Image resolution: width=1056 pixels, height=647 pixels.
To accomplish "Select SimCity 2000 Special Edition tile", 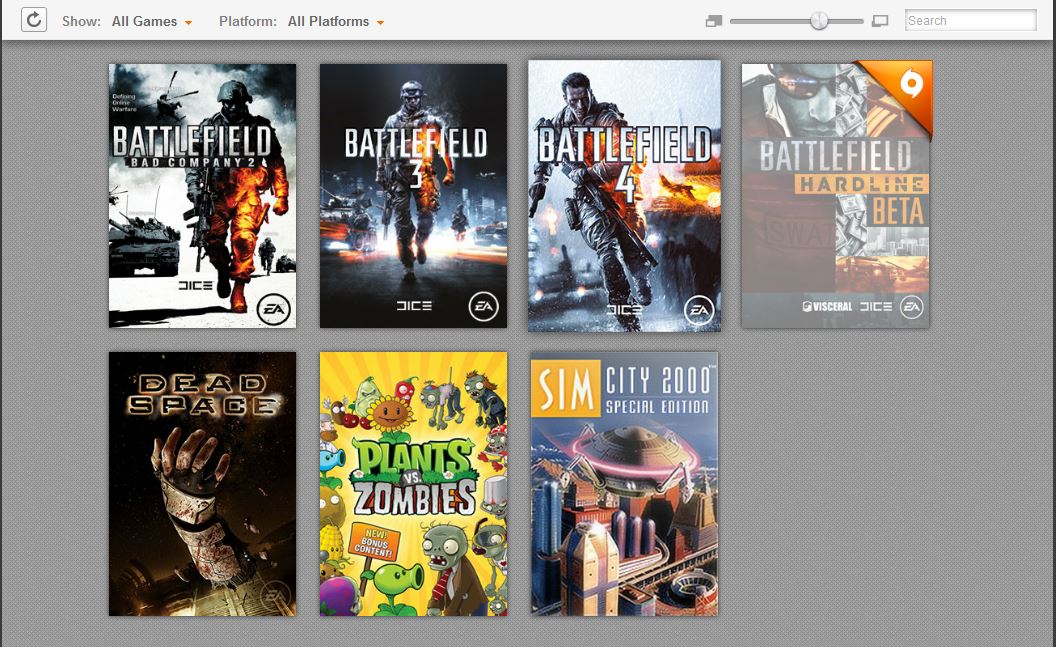I will (x=624, y=484).
